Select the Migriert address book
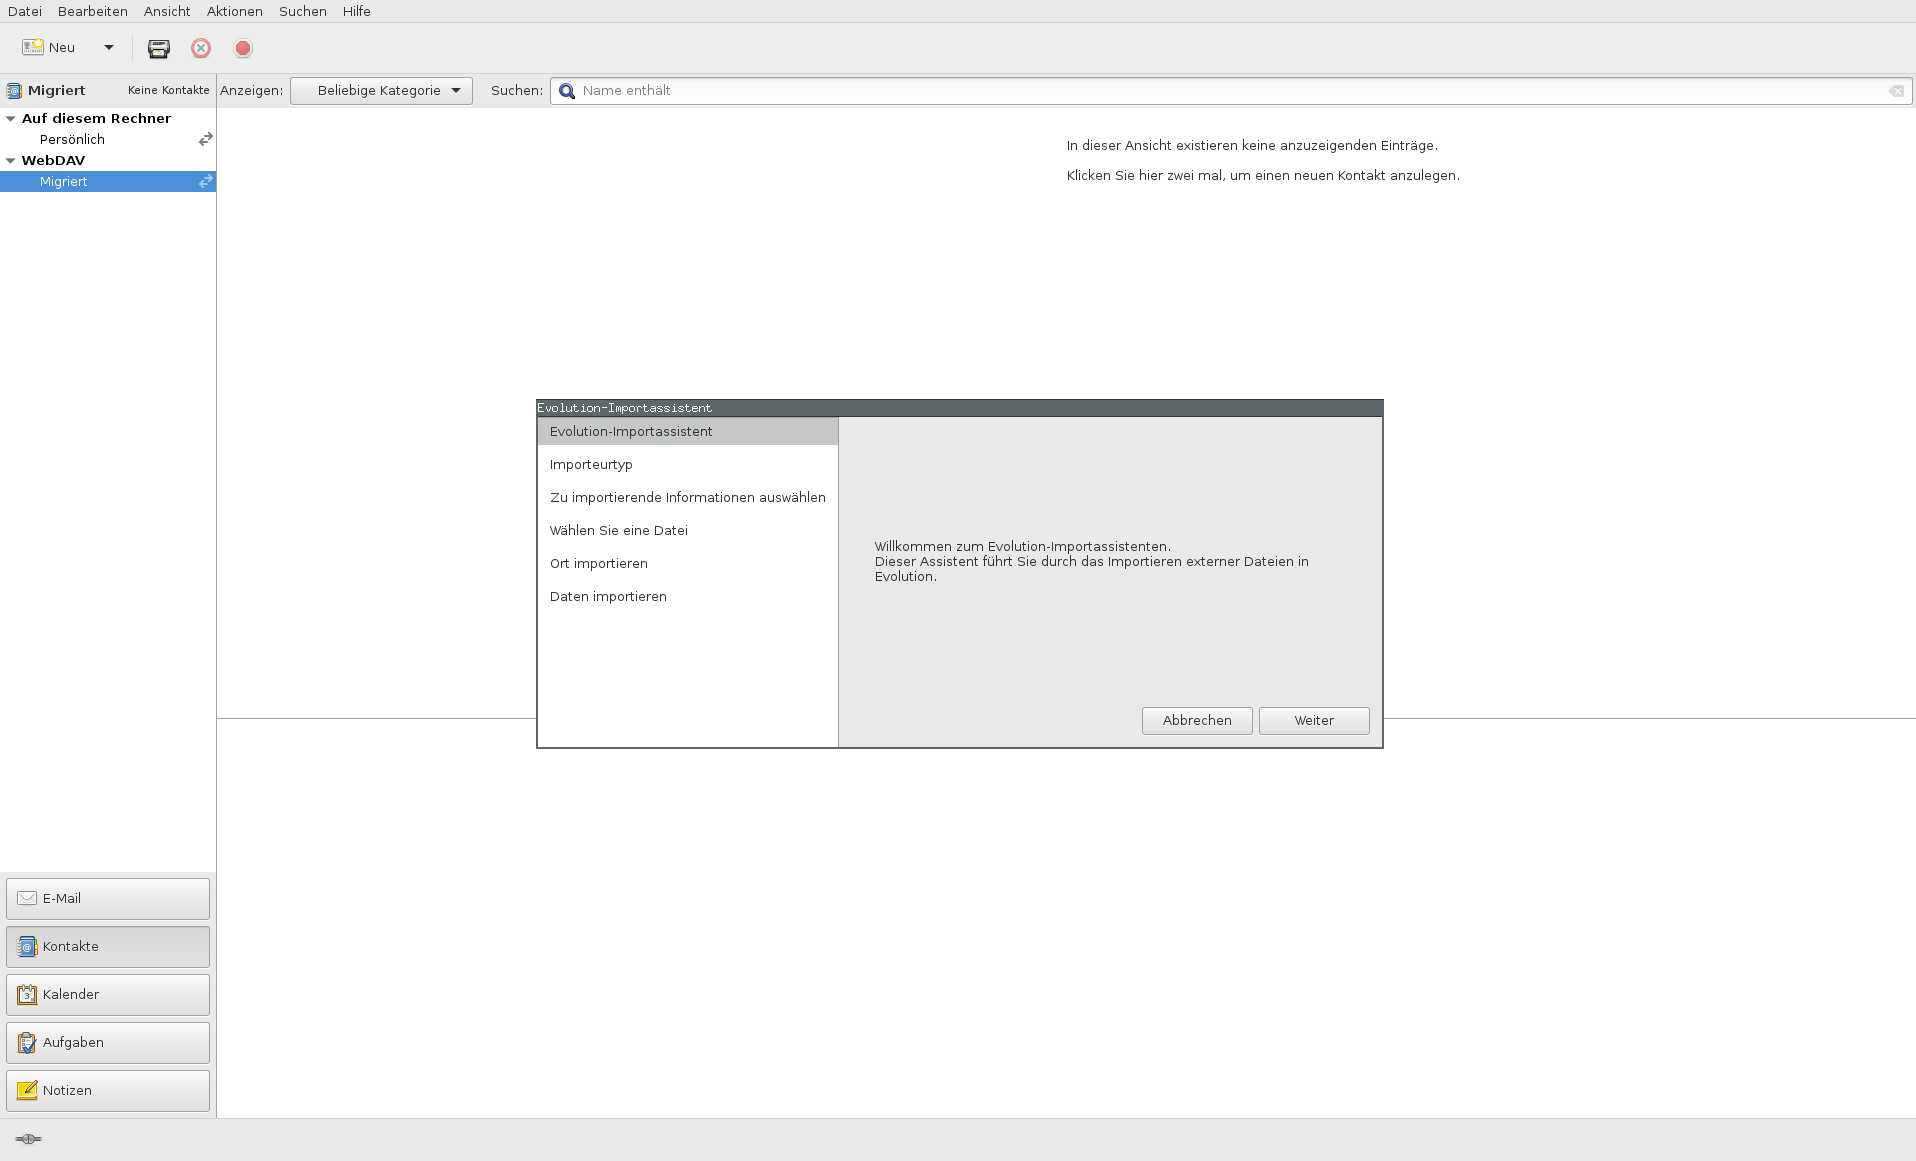The image size is (1916, 1161). (108, 181)
